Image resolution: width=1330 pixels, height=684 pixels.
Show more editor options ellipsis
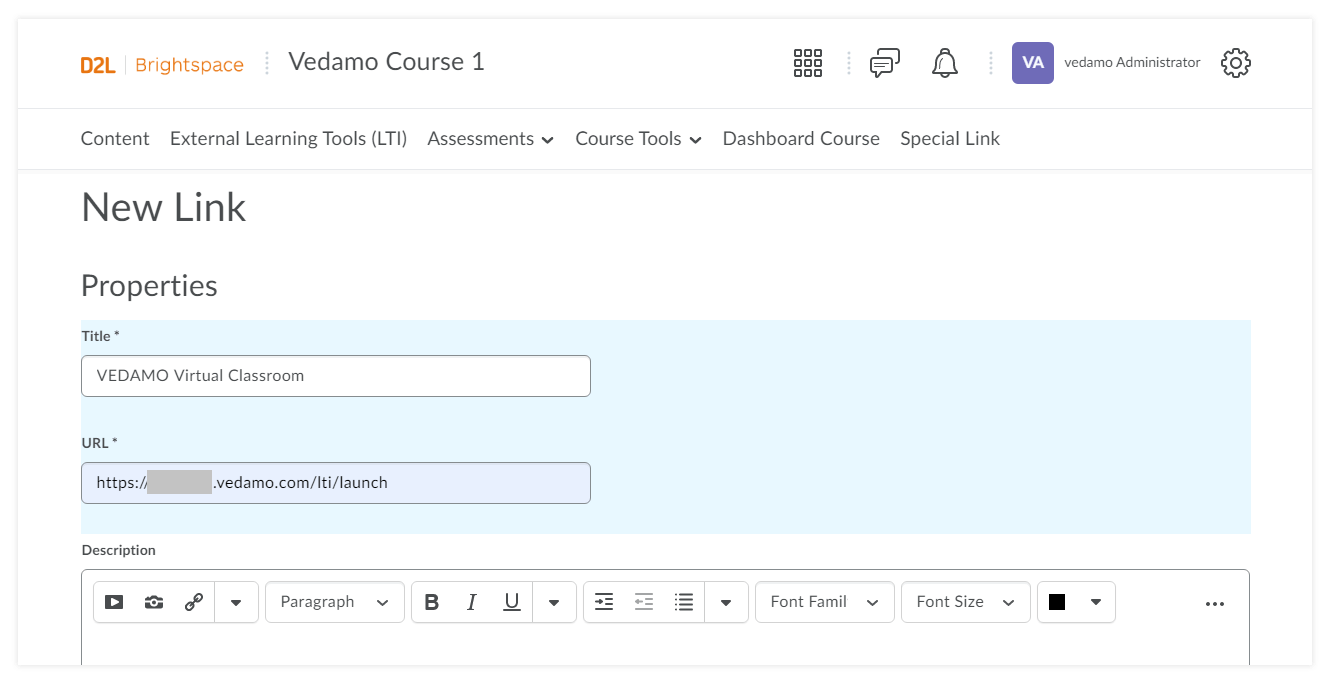click(x=1215, y=603)
